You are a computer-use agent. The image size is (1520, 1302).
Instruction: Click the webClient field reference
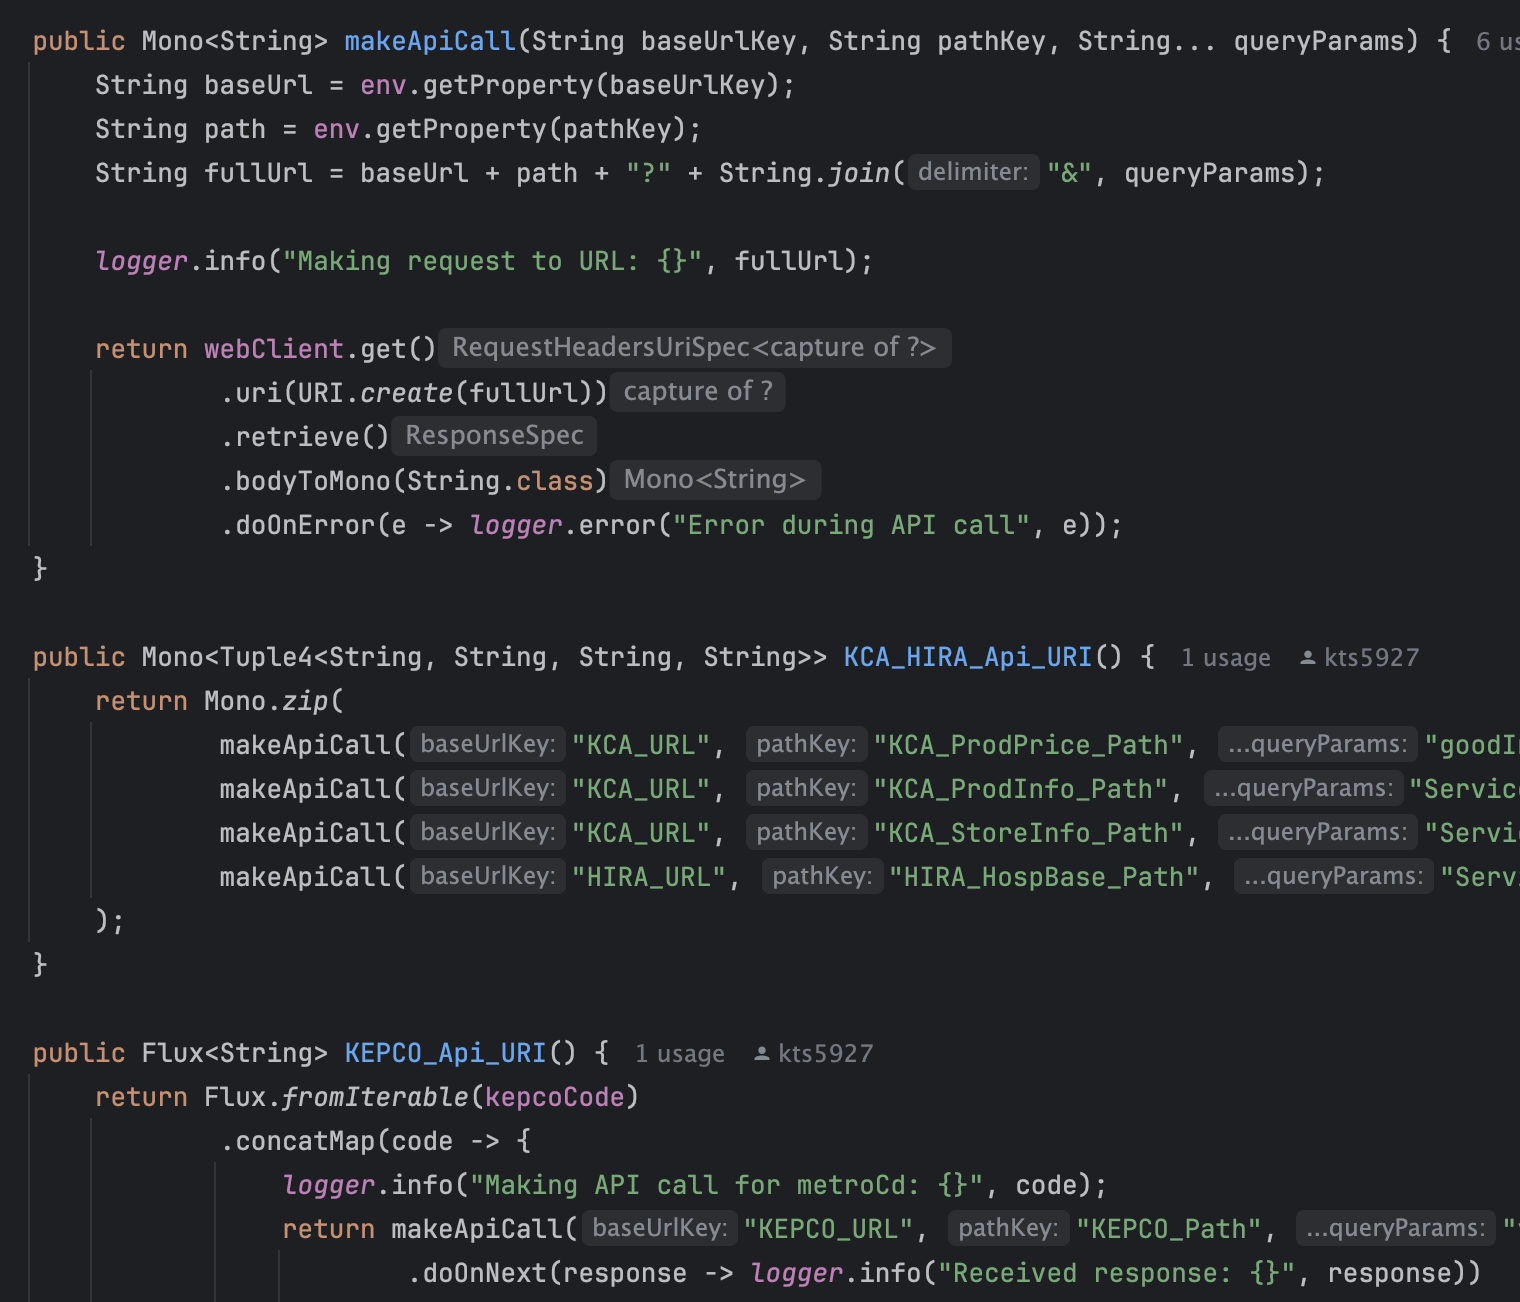[x=274, y=349]
